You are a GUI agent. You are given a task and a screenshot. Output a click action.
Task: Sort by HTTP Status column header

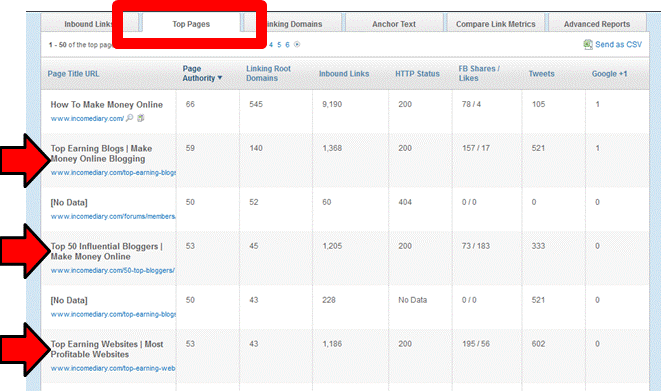click(x=417, y=74)
